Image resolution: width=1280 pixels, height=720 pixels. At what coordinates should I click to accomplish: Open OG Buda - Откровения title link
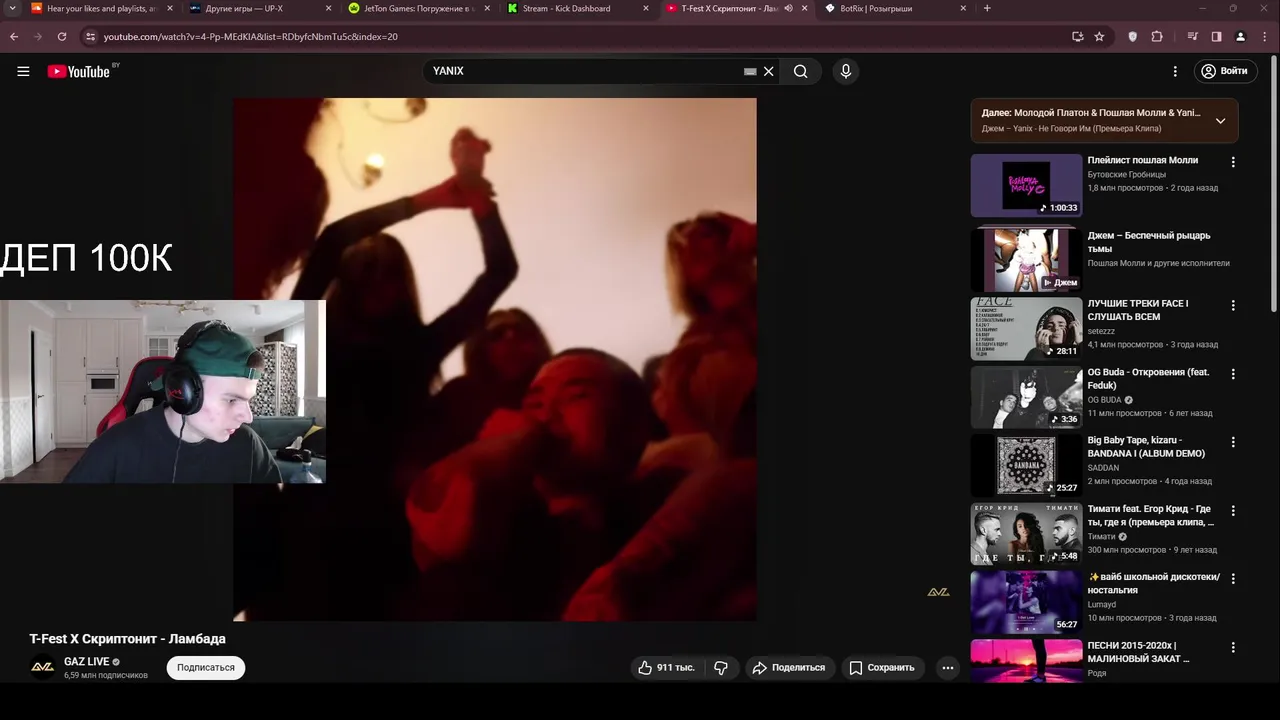(1148, 378)
